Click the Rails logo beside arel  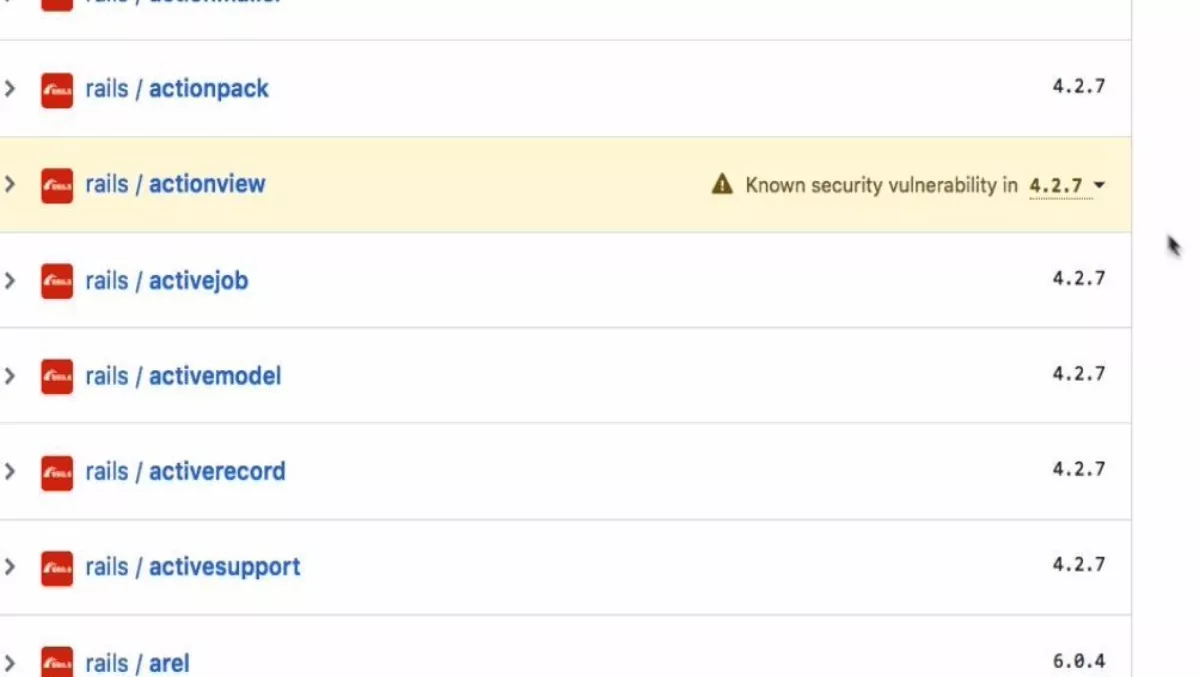(57, 662)
